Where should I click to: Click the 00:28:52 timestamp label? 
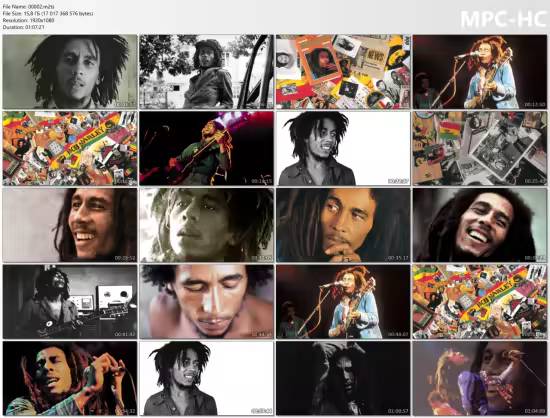125,258
